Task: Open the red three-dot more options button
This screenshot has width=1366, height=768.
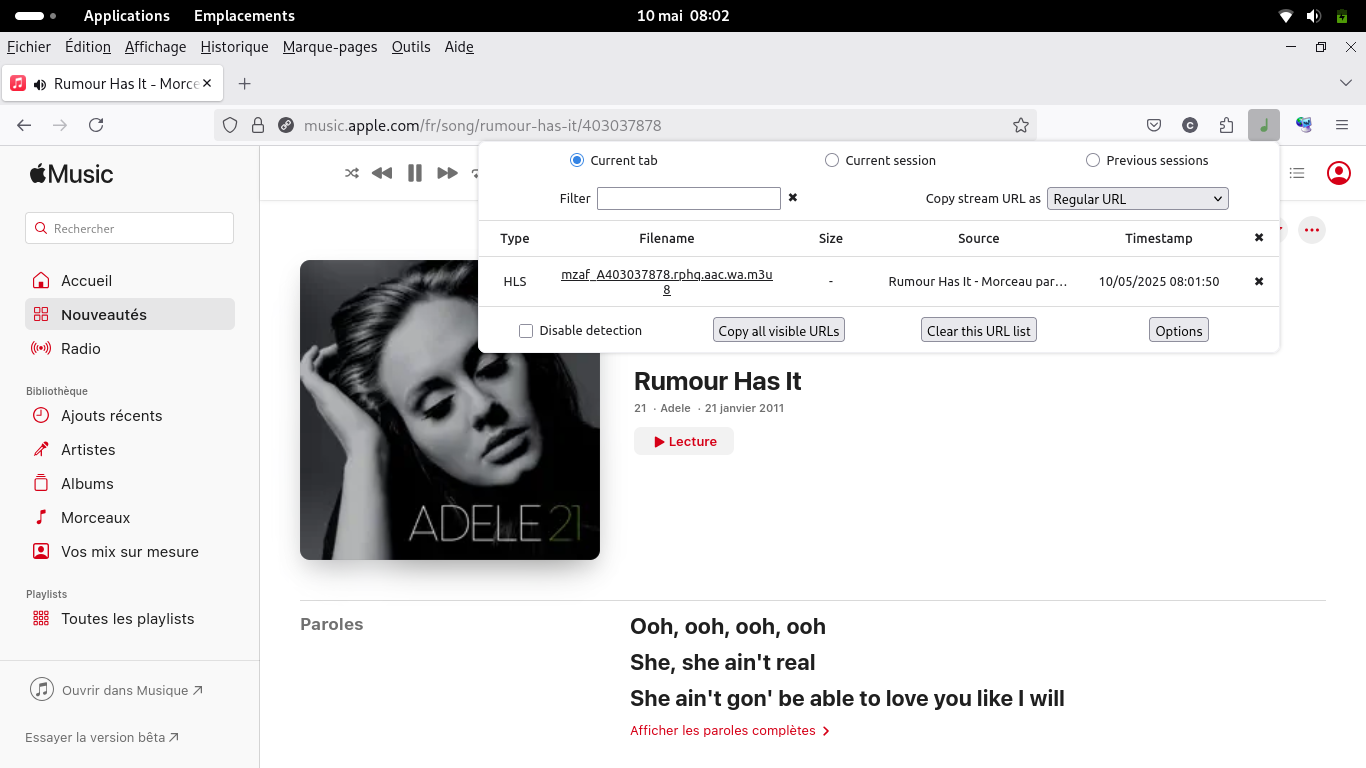Action: click(x=1312, y=230)
